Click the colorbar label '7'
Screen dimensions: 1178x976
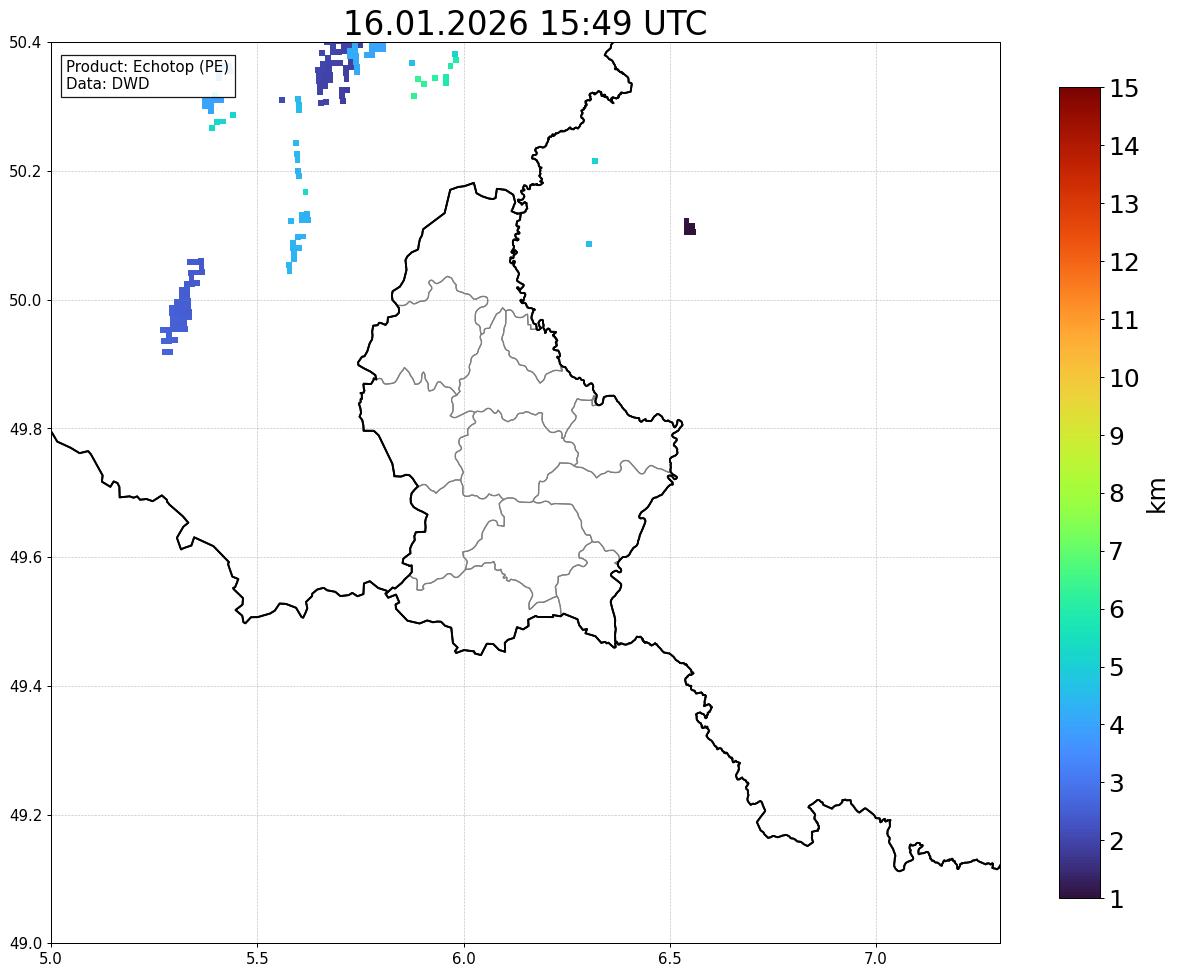pyautogui.click(x=1117, y=551)
